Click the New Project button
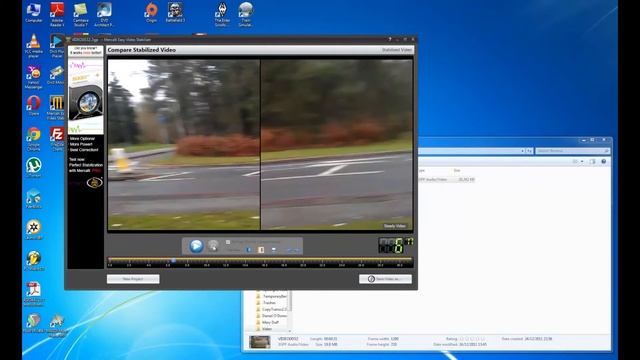This screenshot has height=360, width=640. coord(133,279)
